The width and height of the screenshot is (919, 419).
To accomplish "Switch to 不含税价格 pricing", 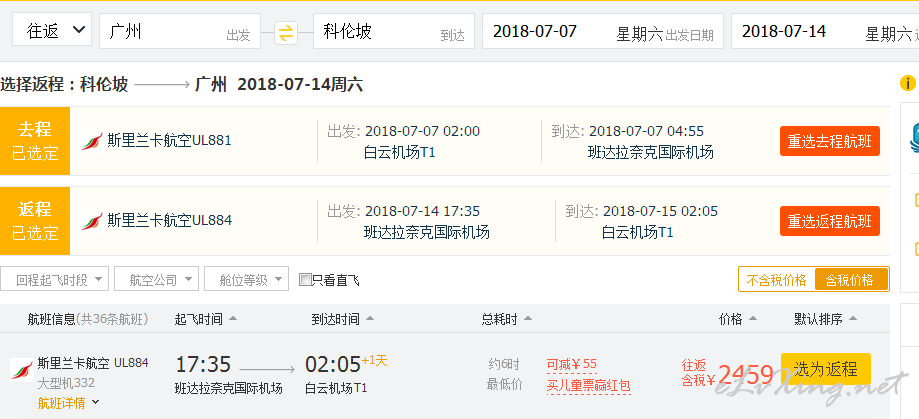I will 777,280.
